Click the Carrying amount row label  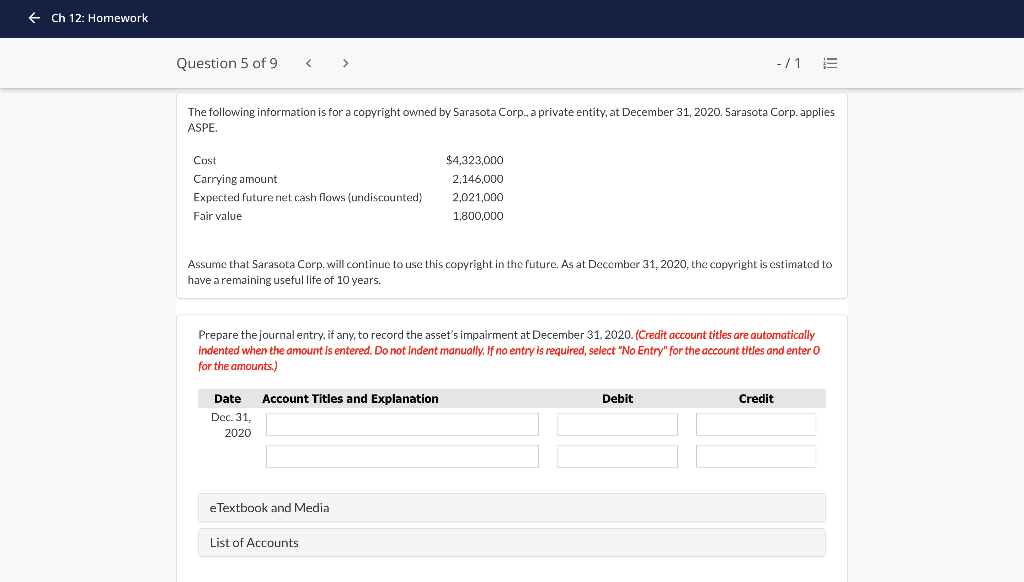coord(235,179)
